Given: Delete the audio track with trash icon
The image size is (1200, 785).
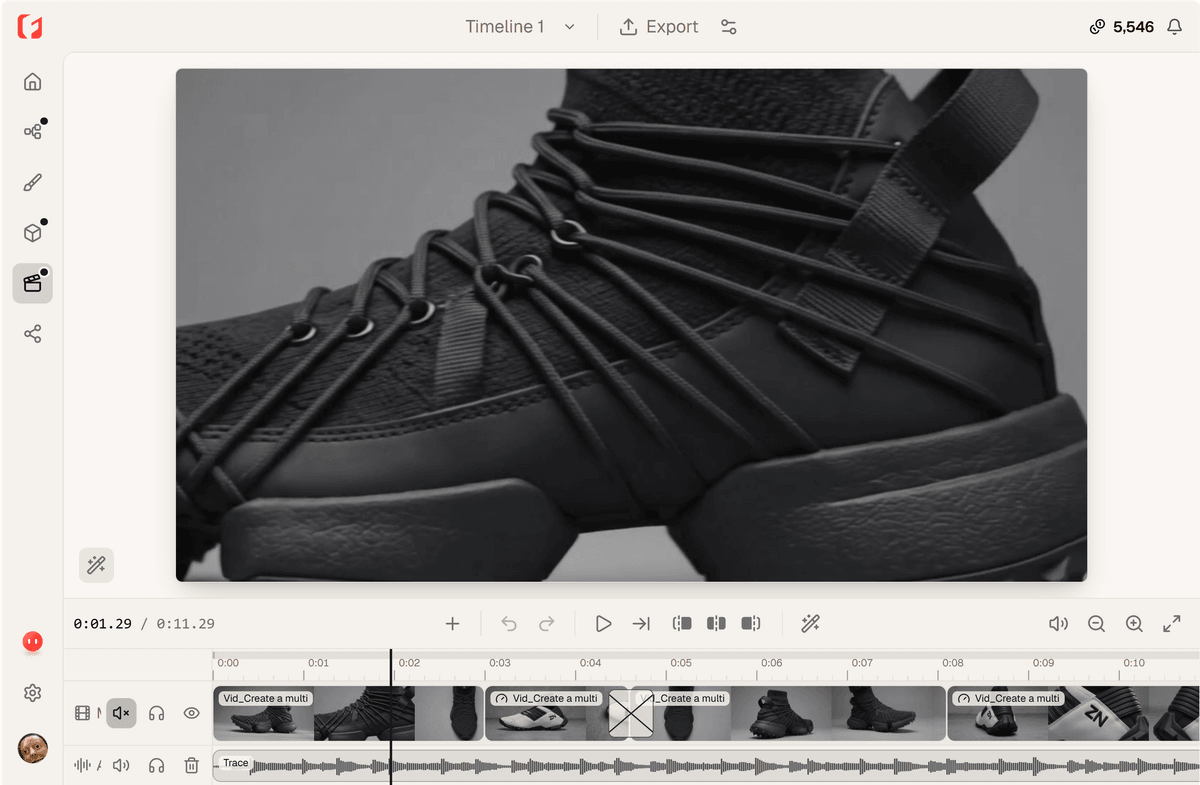Looking at the screenshot, I should point(191,765).
